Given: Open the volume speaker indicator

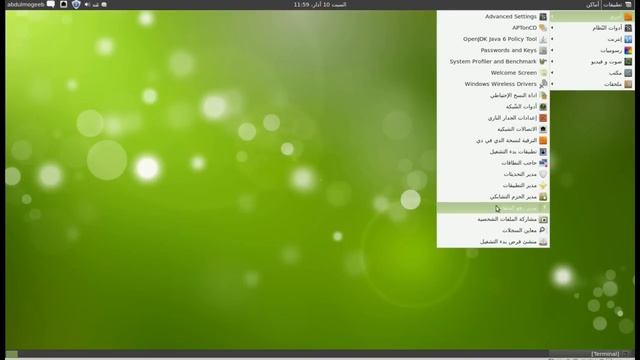Looking at the screenshot, I should [x=87, y=4].
